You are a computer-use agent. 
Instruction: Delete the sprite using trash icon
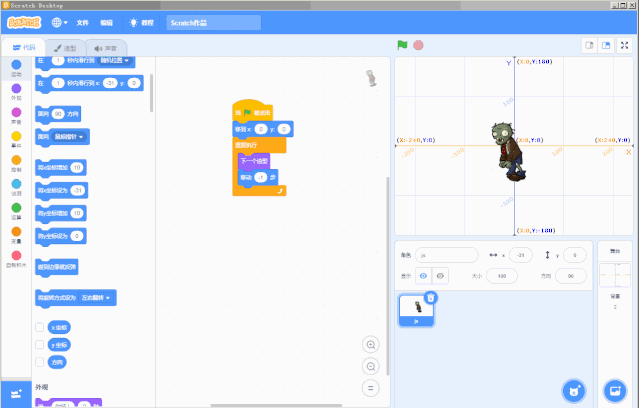click(431, 298)
